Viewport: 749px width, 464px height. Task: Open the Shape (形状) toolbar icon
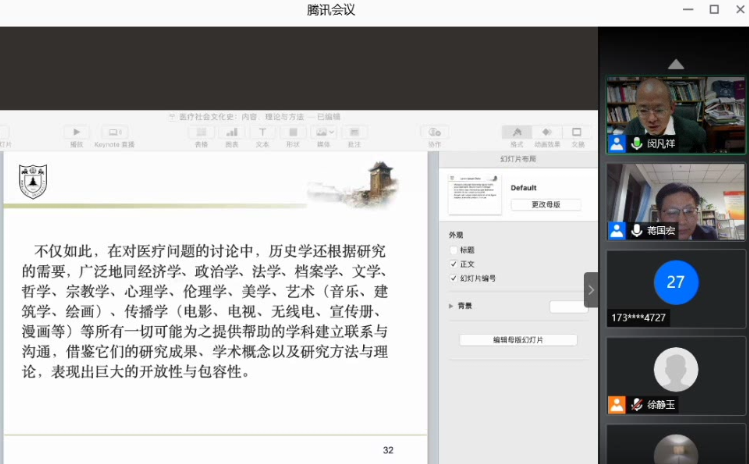(x=293, y=132)
